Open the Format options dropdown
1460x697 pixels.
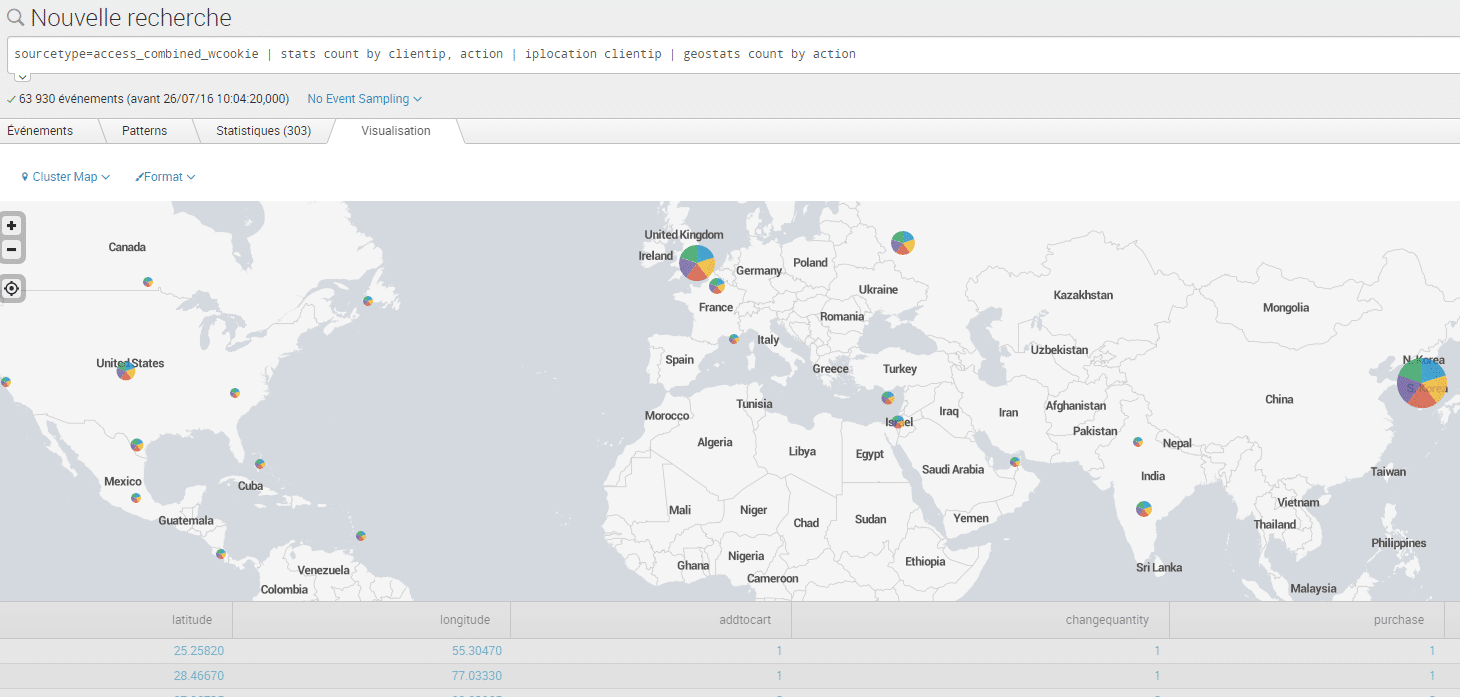[x=165, y=177]
